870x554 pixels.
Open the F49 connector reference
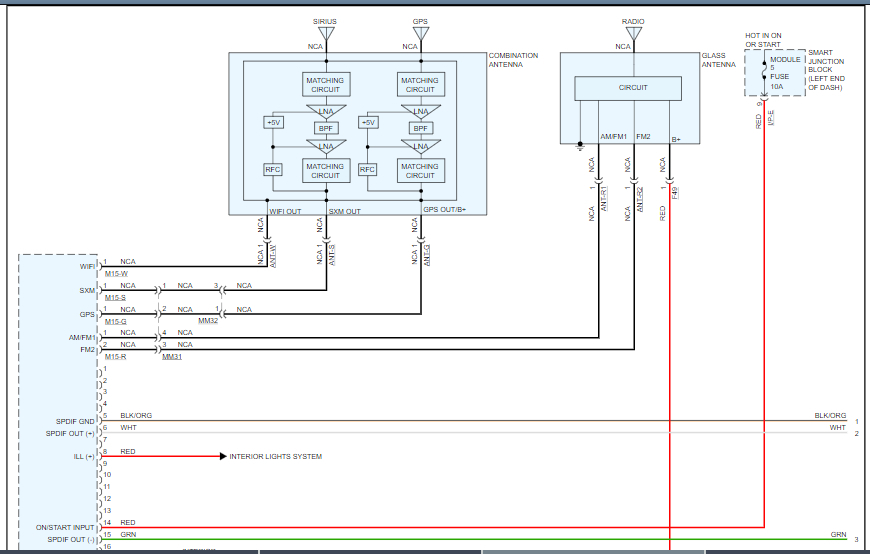pyautogui.click(x=675, y=193)
